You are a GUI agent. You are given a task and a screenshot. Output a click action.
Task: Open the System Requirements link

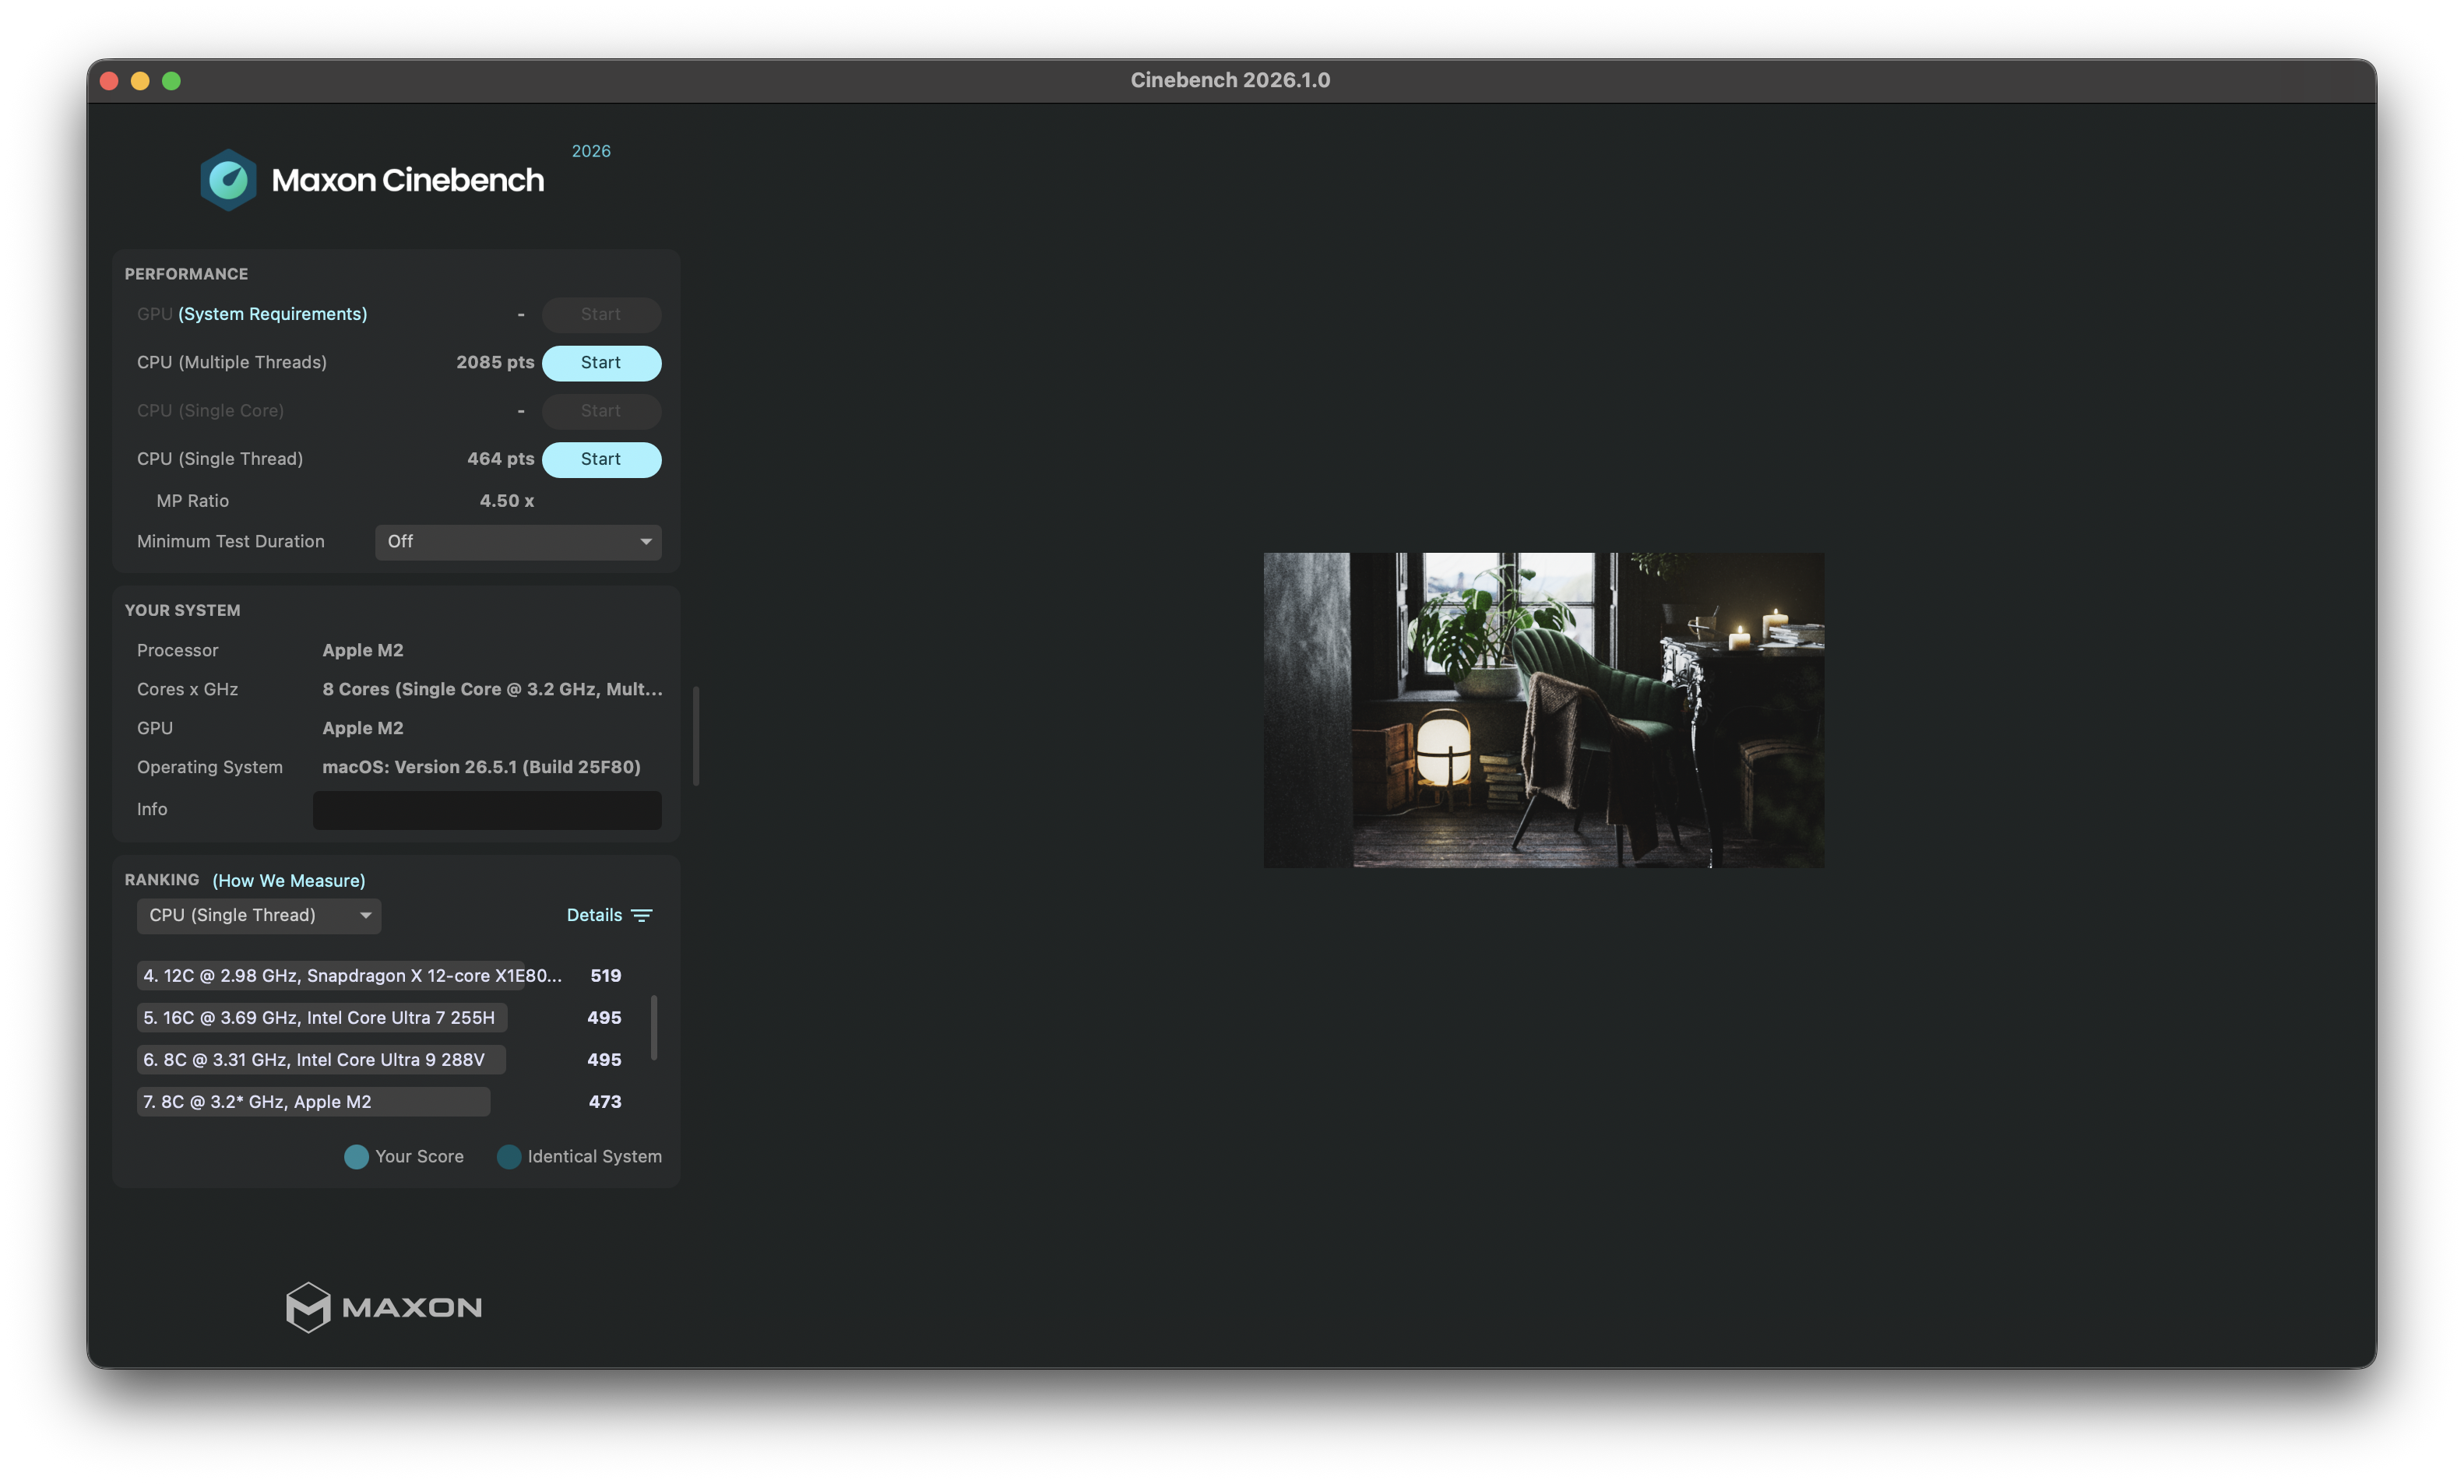[x=273, y=314]
